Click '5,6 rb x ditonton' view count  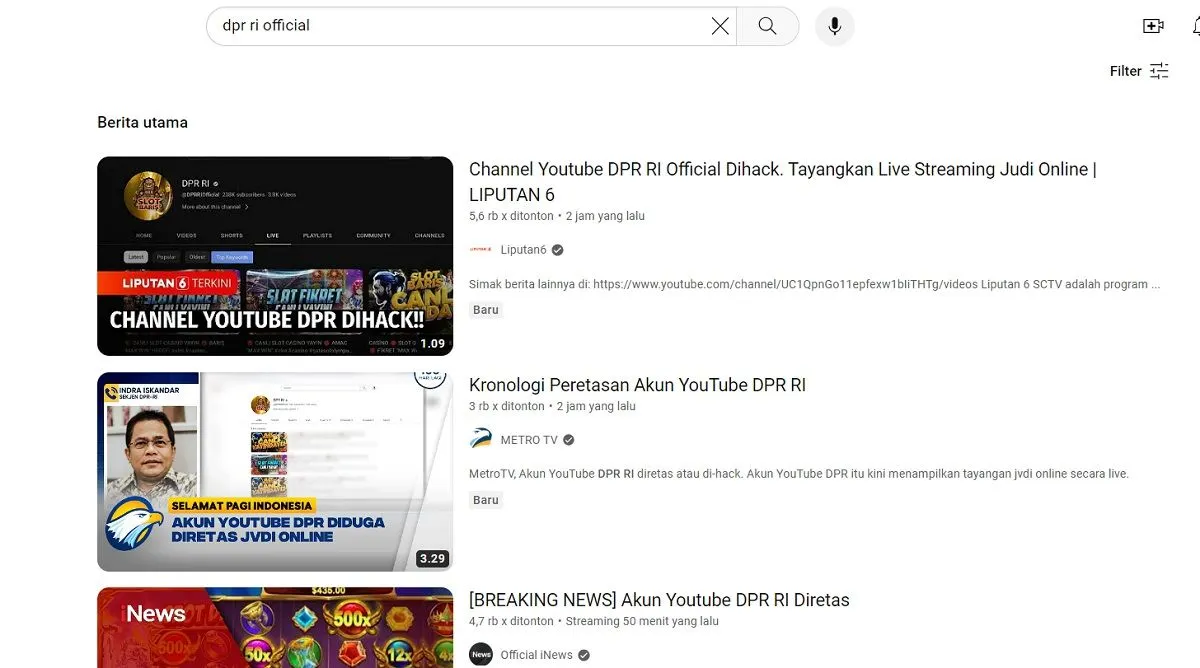click(x=512, y=216)
